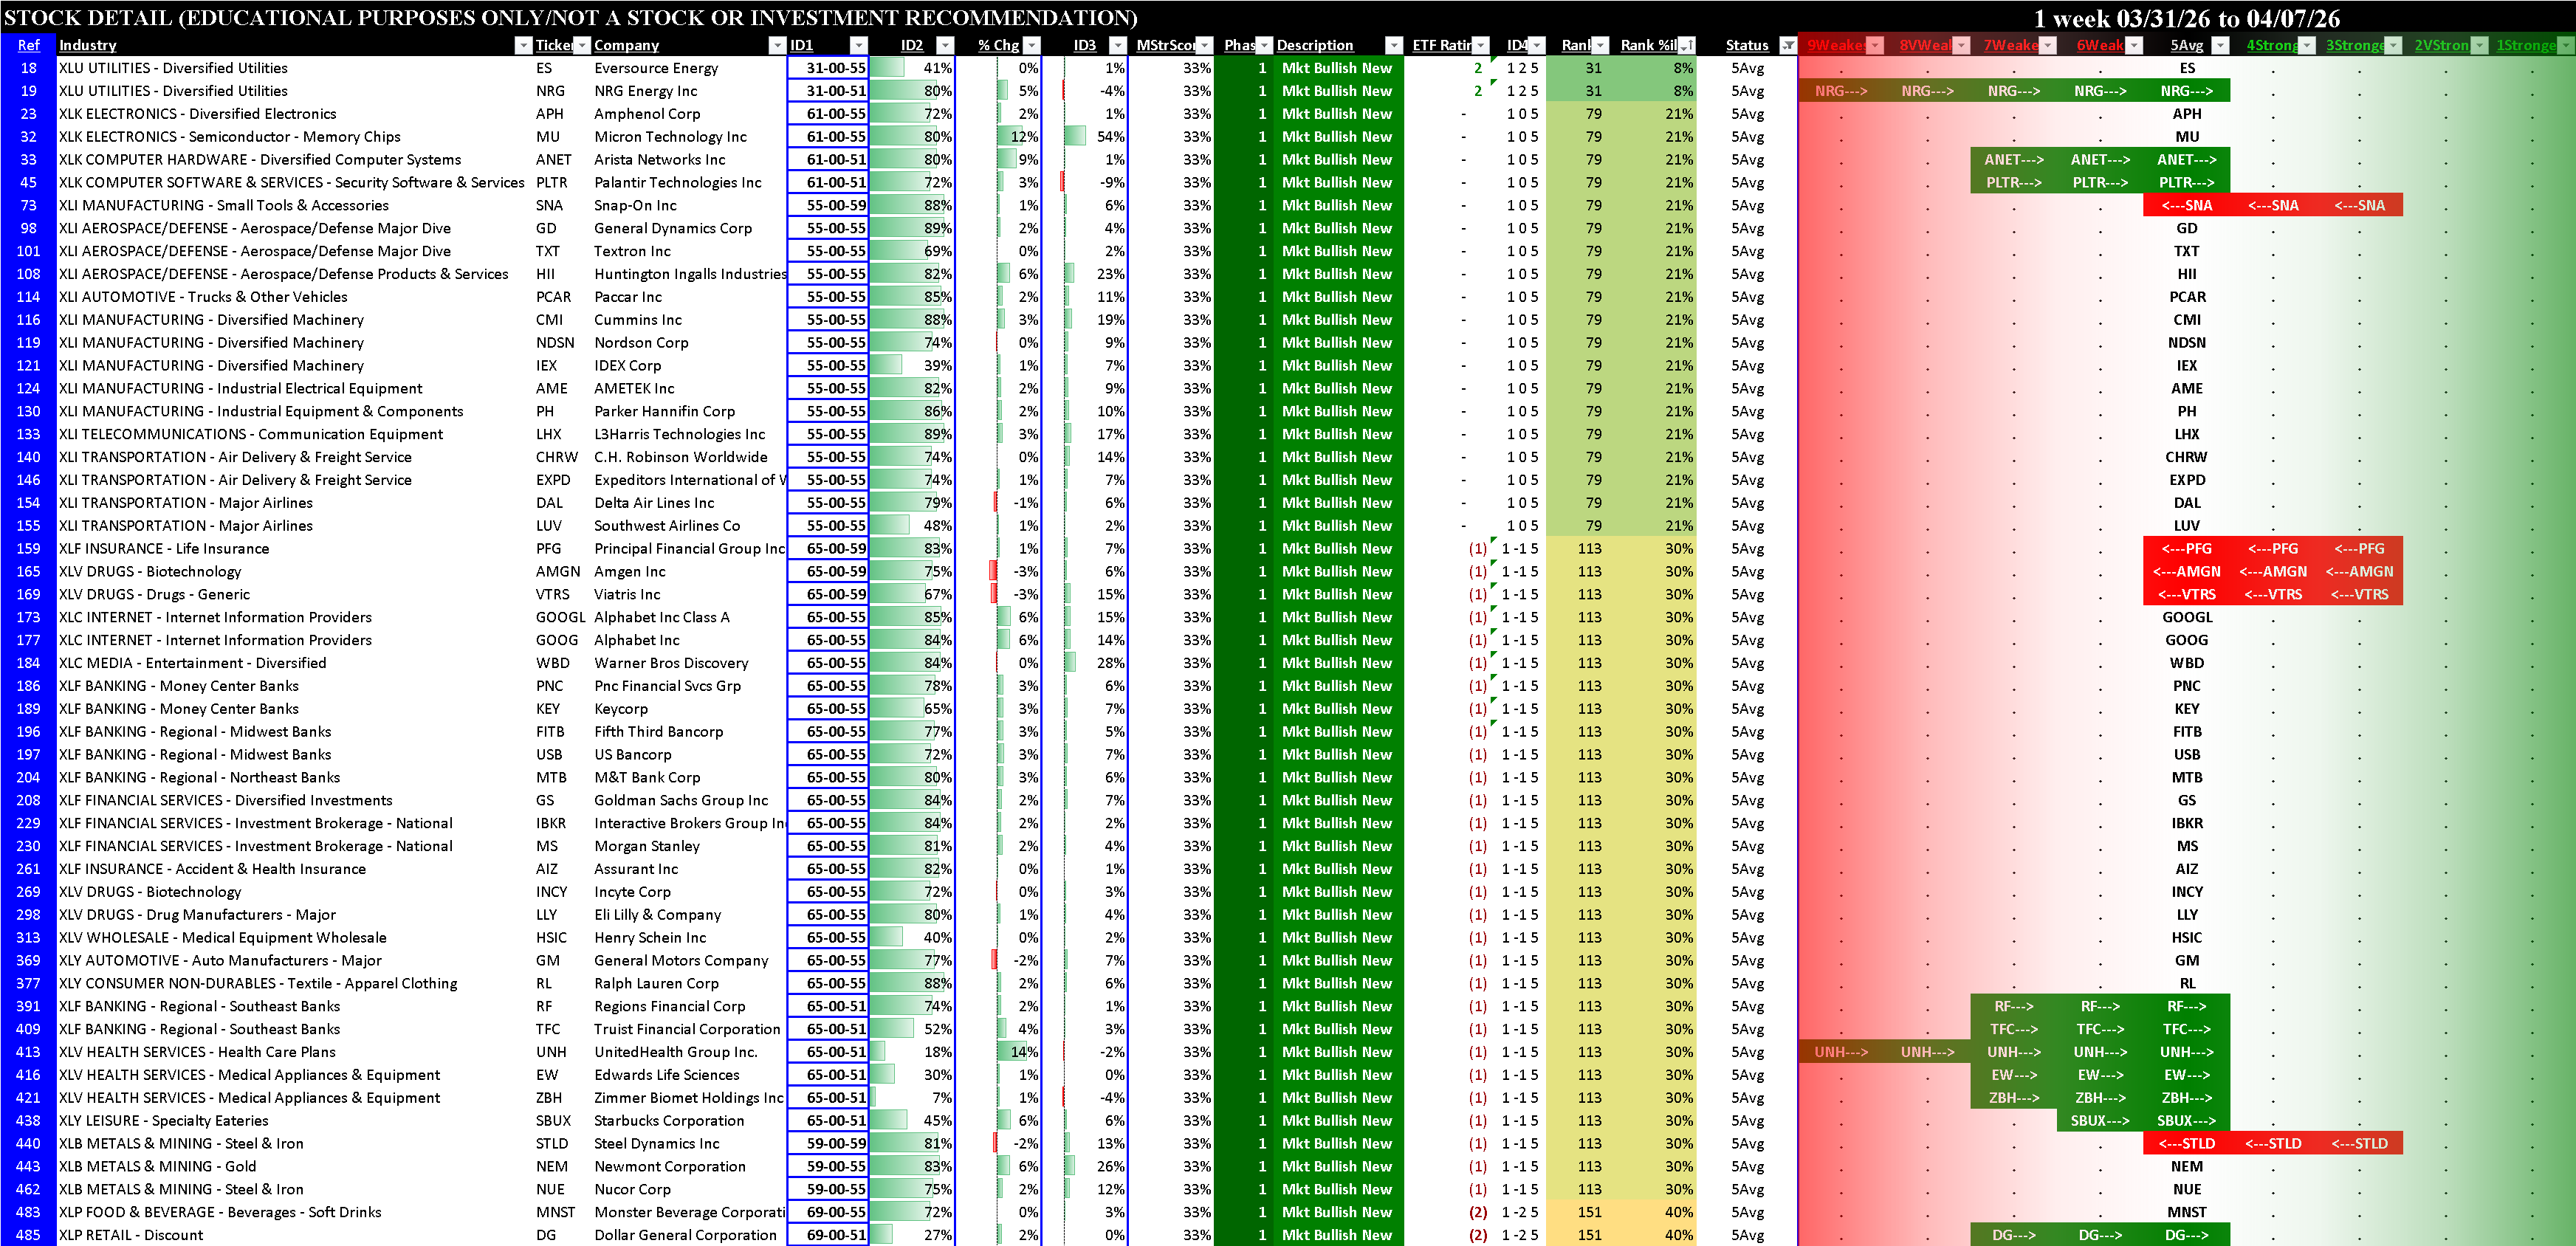Screen dimensions: 2576x1246
Task: Select the Mkt Bullish New cell for Palantir
Action: (1336, 182)
